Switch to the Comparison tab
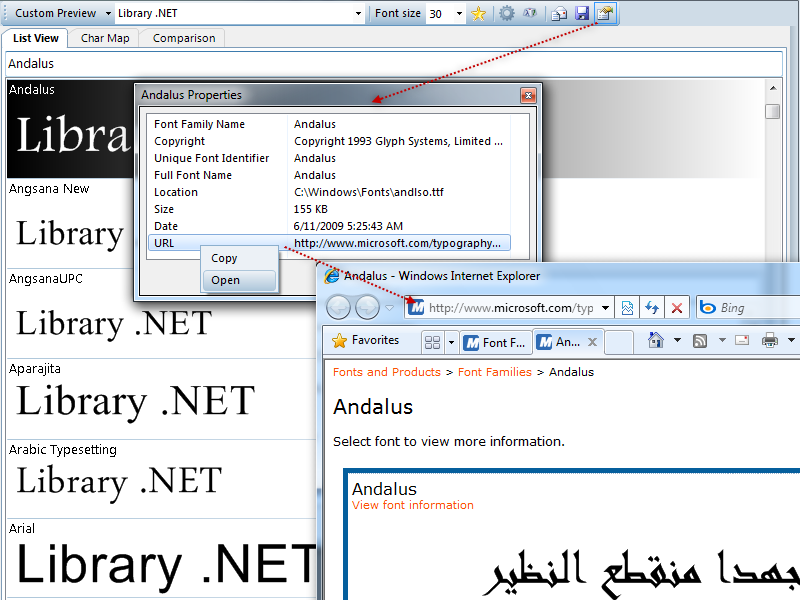 [x=184, y=38]
